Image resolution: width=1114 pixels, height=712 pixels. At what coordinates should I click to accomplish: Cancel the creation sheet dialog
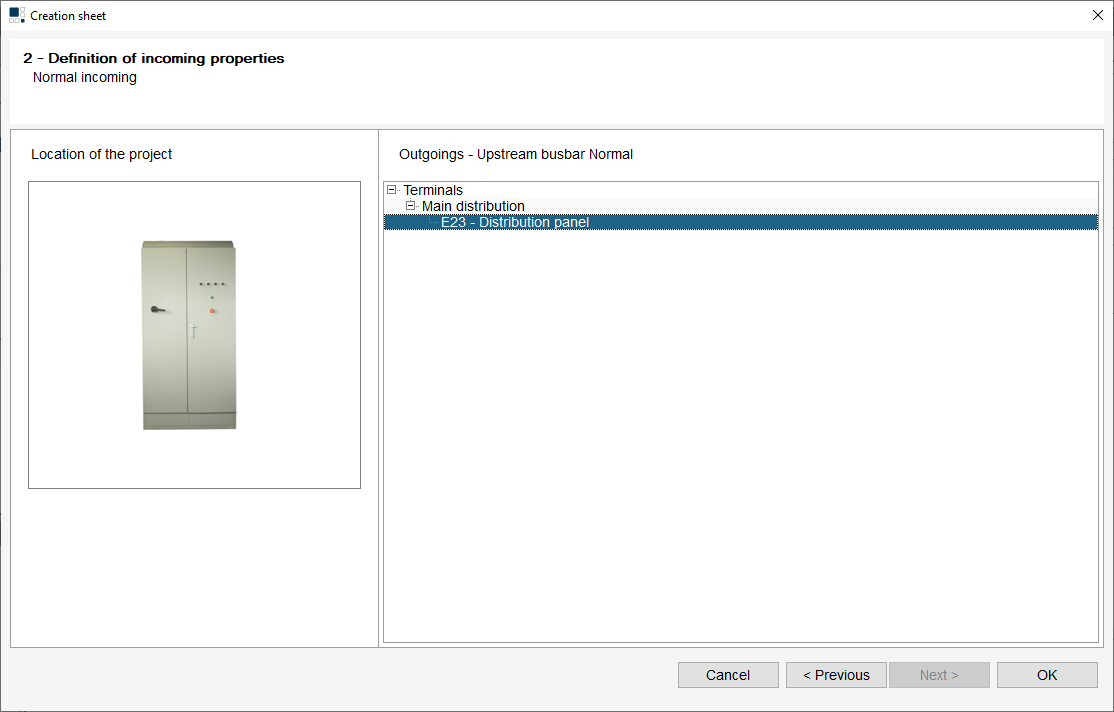[728, 674]
